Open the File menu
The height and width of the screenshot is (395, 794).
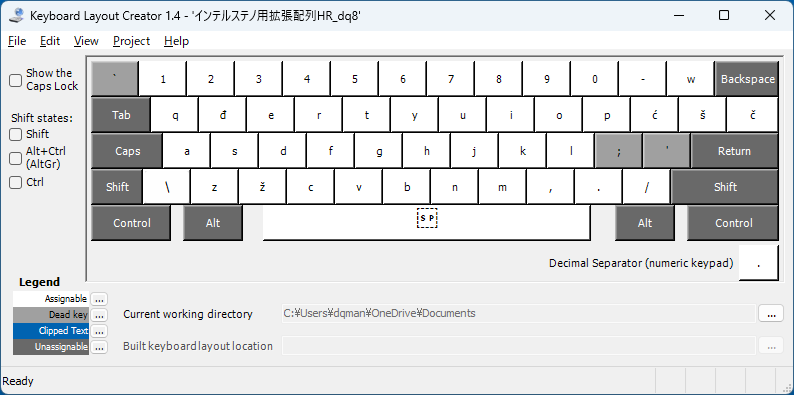(17, 41)
